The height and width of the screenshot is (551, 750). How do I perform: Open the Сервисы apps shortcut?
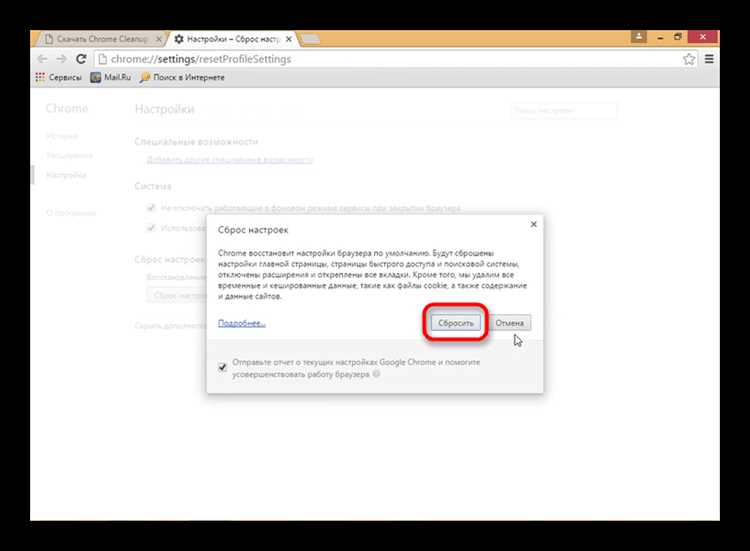click(x=58, y=77)
